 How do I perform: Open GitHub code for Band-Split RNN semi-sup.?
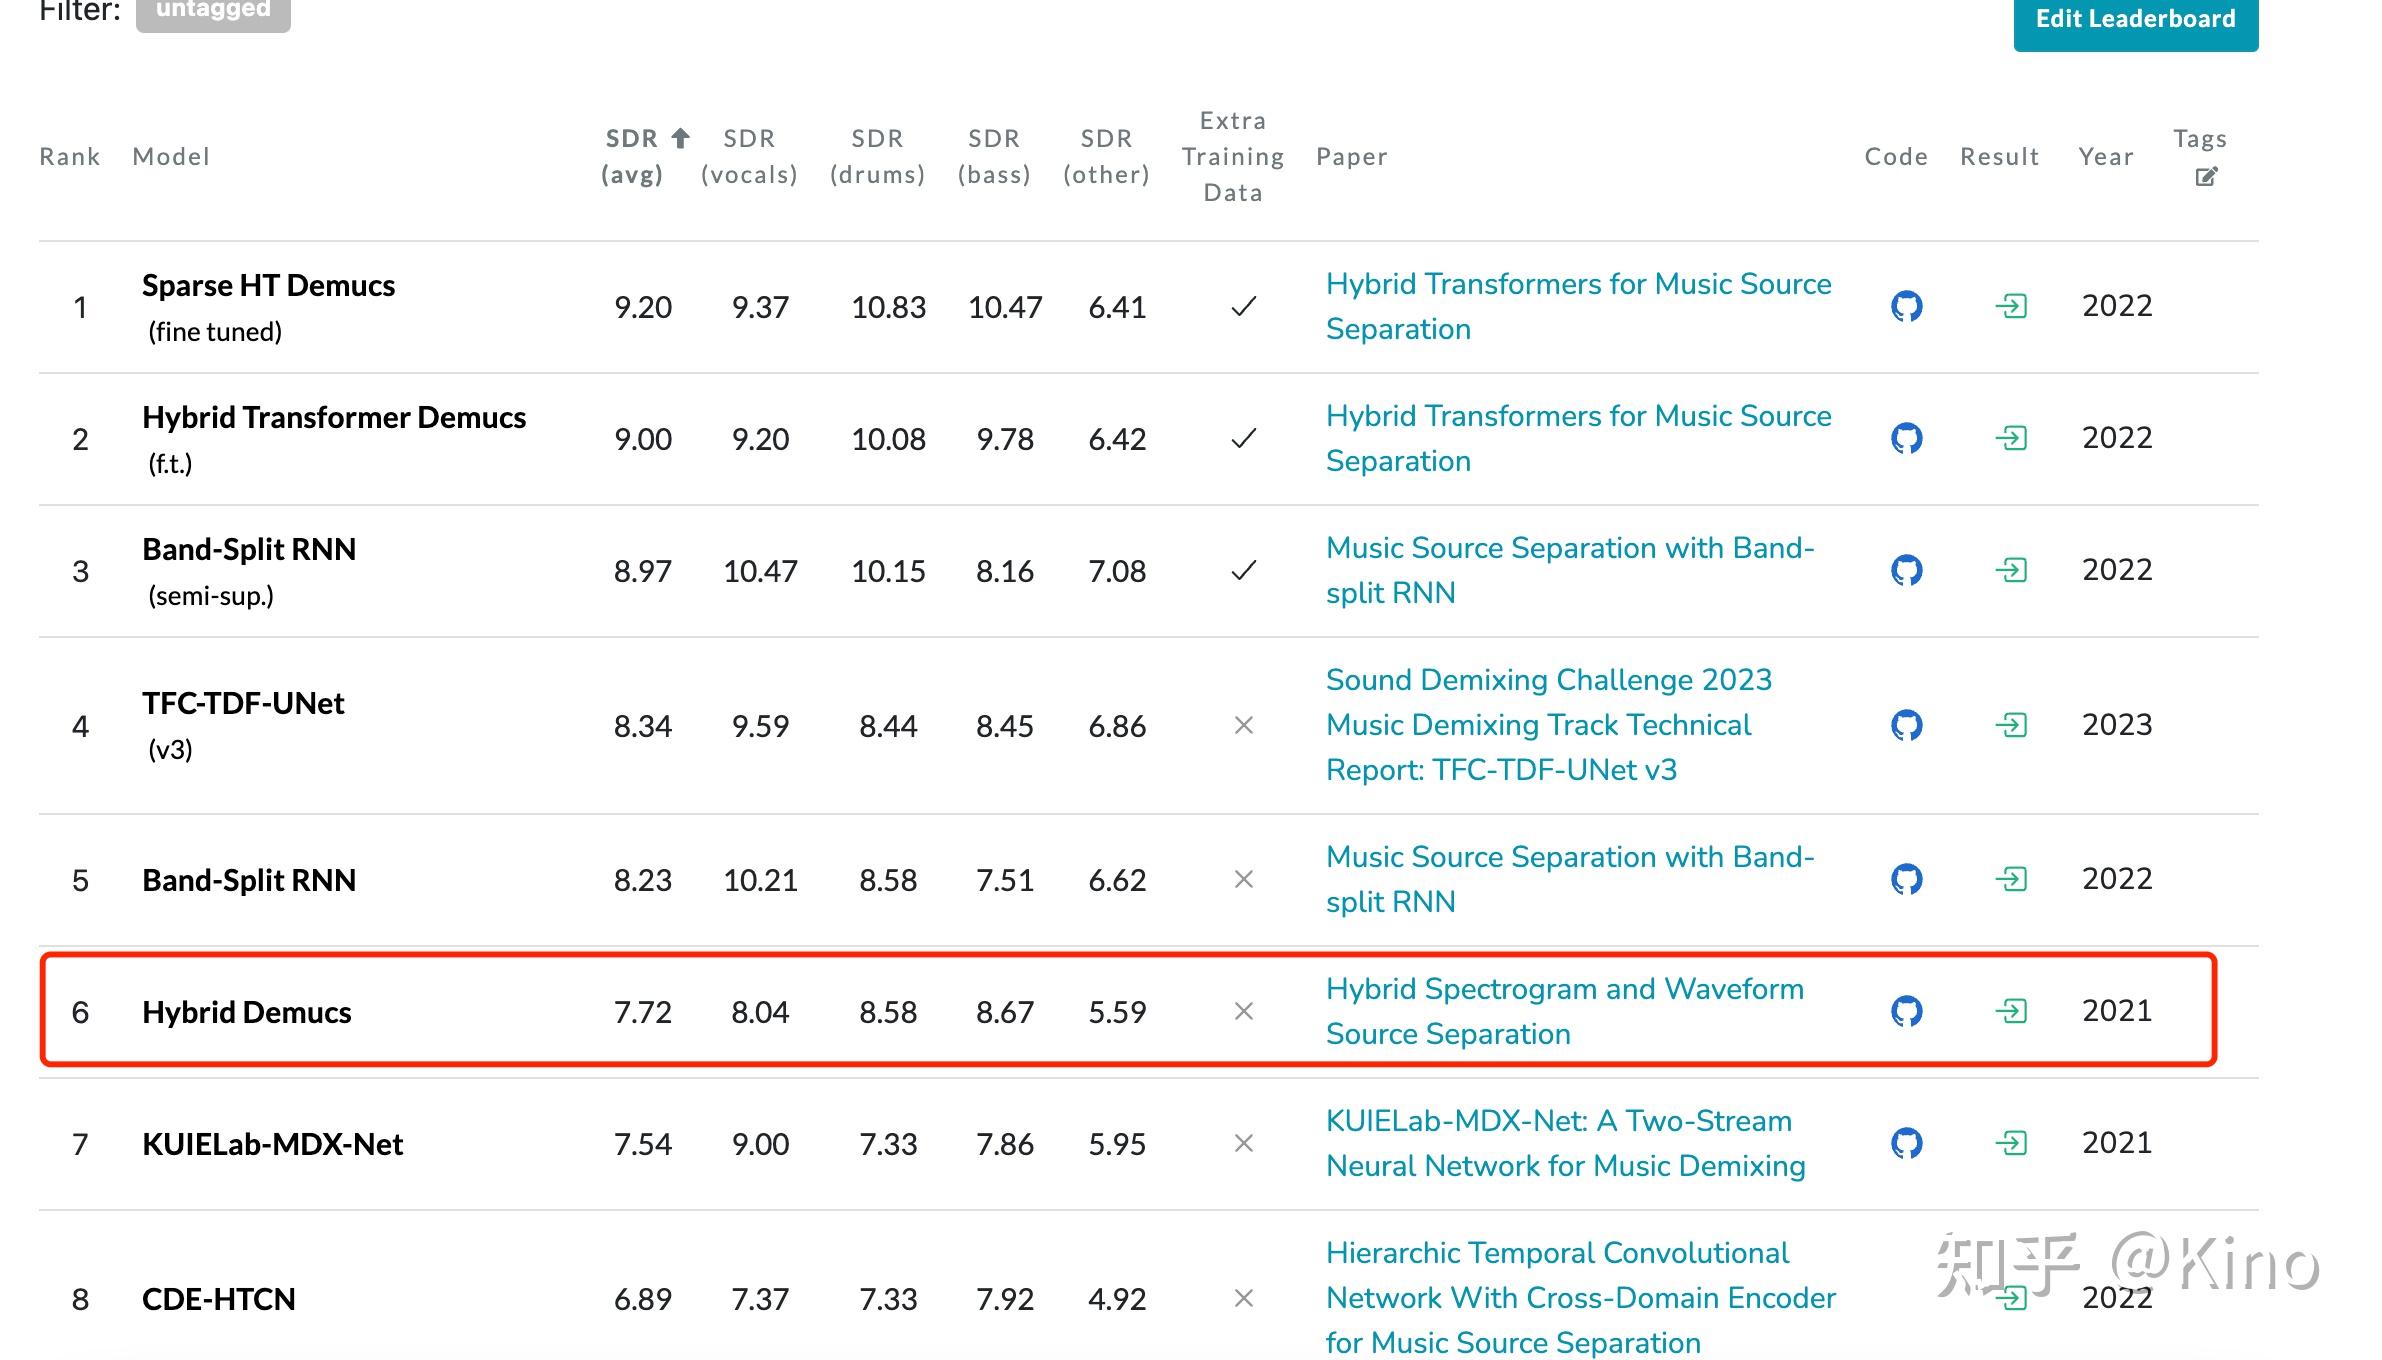pyautogui.click(x=1906, y=570)
